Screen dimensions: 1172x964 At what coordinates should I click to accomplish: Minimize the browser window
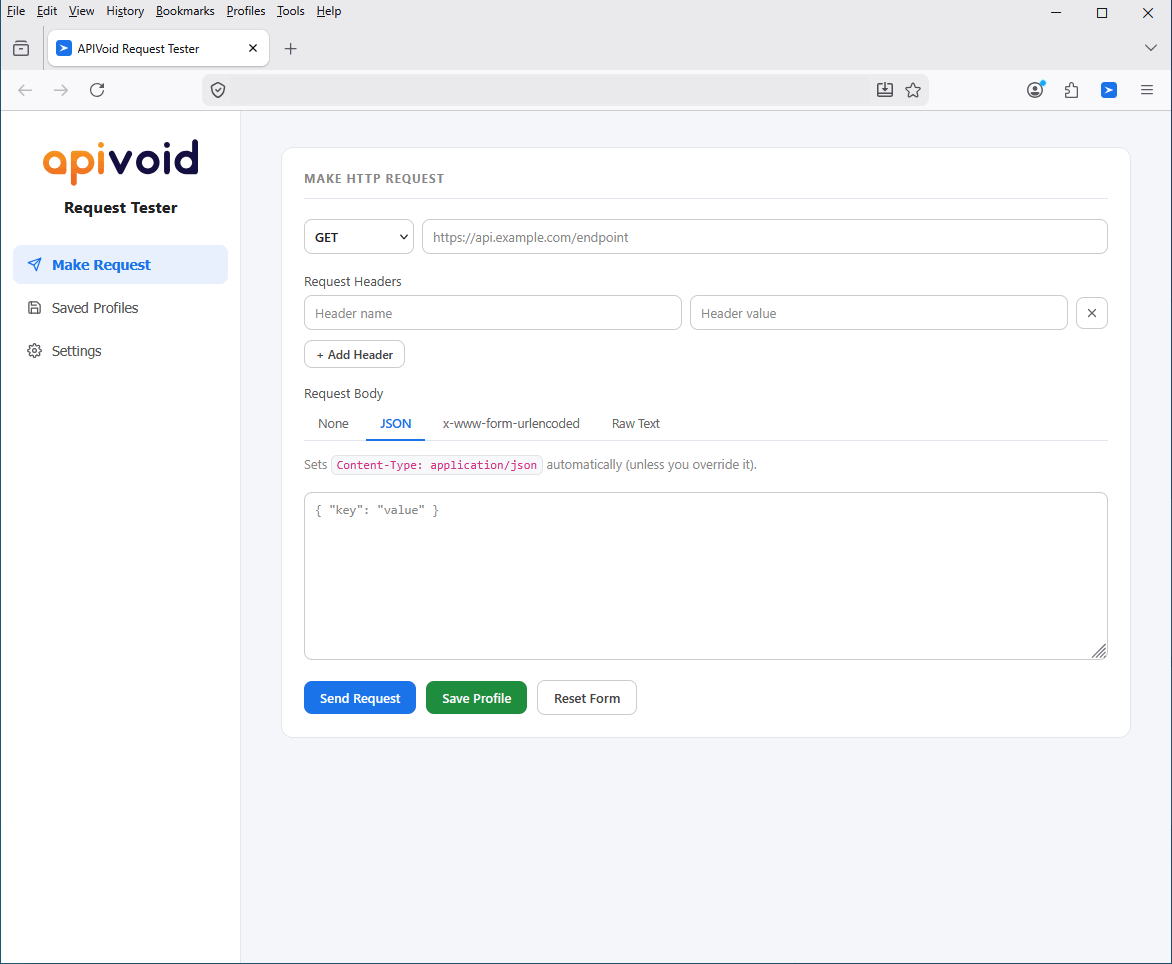point(1055,13)
